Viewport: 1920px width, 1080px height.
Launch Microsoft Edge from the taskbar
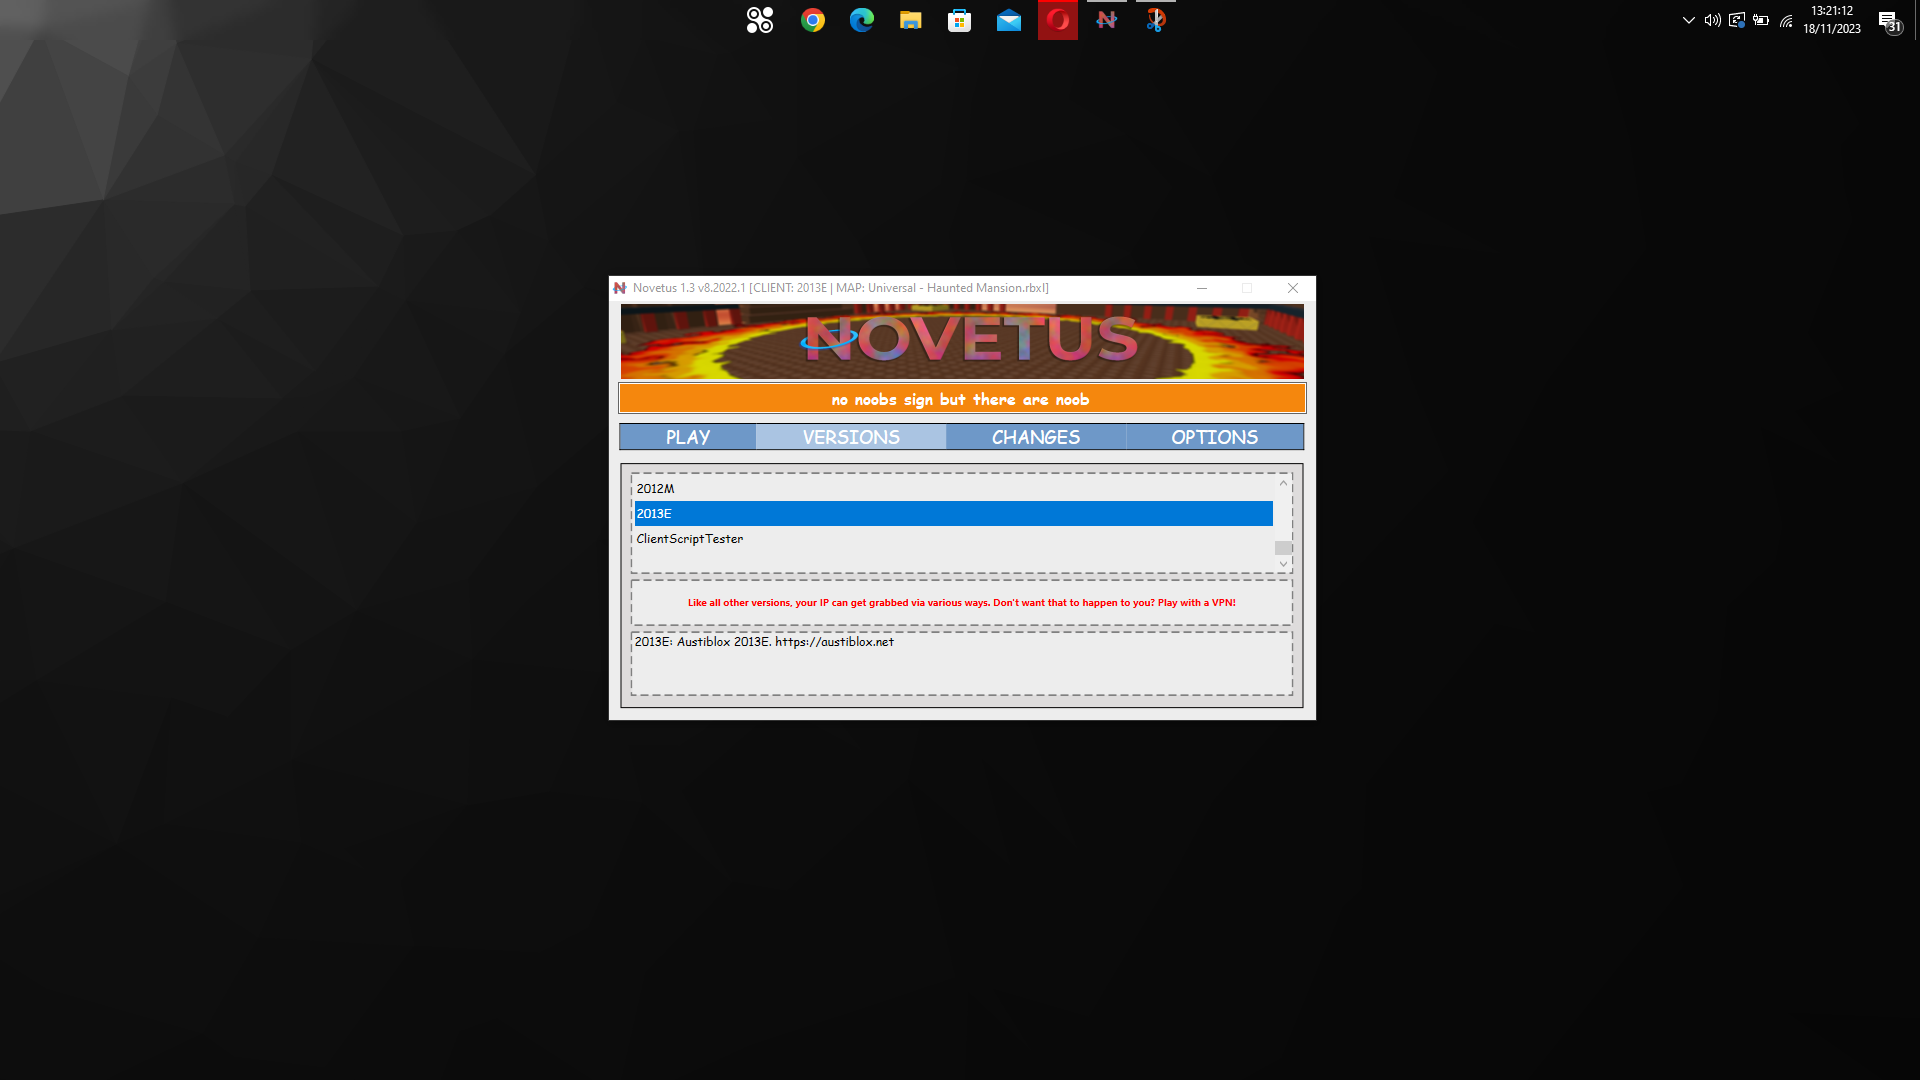click(861, 20)
